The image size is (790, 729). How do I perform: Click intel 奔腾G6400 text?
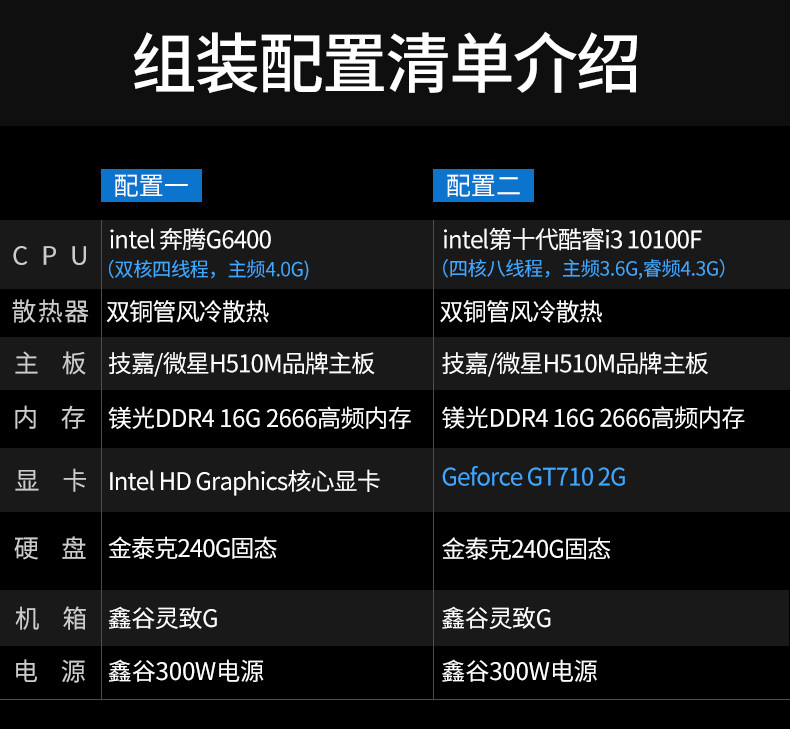[190, 239]
